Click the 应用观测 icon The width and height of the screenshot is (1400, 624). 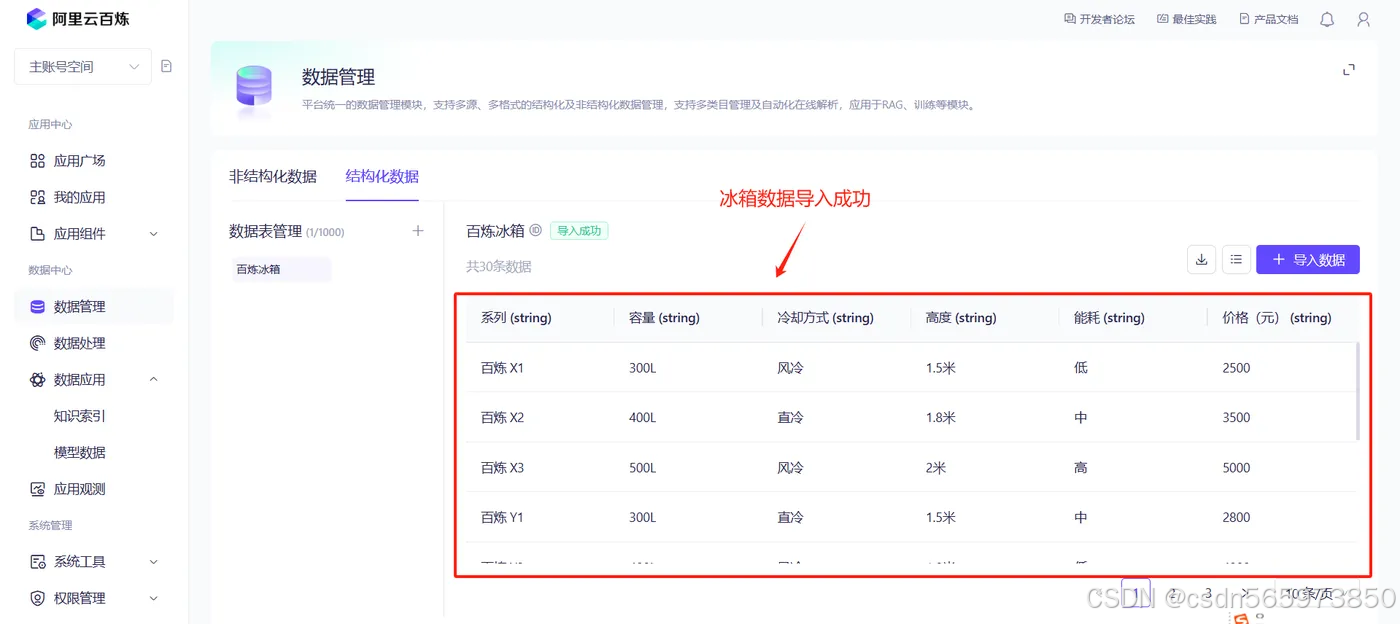tap(37, 489)
